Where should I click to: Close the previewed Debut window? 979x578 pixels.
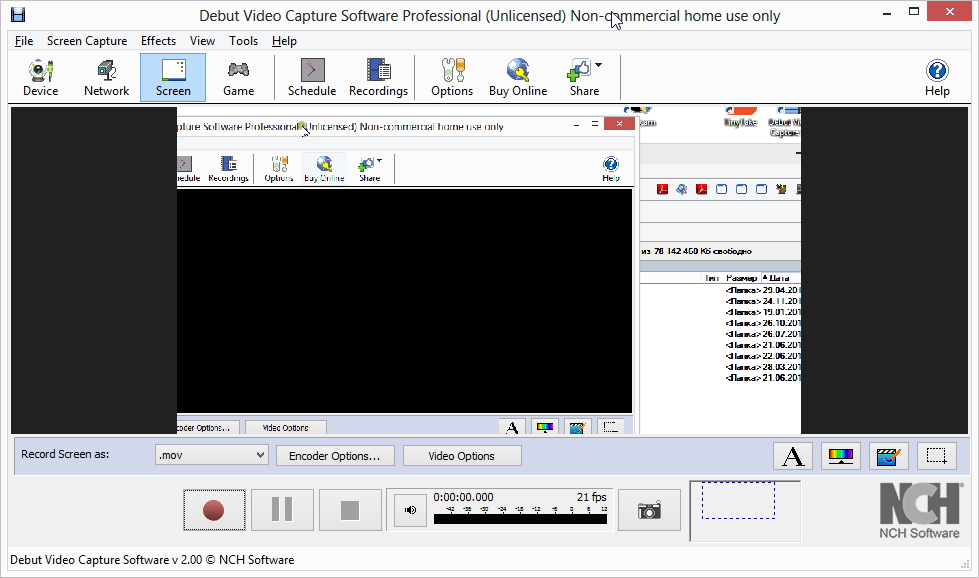coord(619,124)
